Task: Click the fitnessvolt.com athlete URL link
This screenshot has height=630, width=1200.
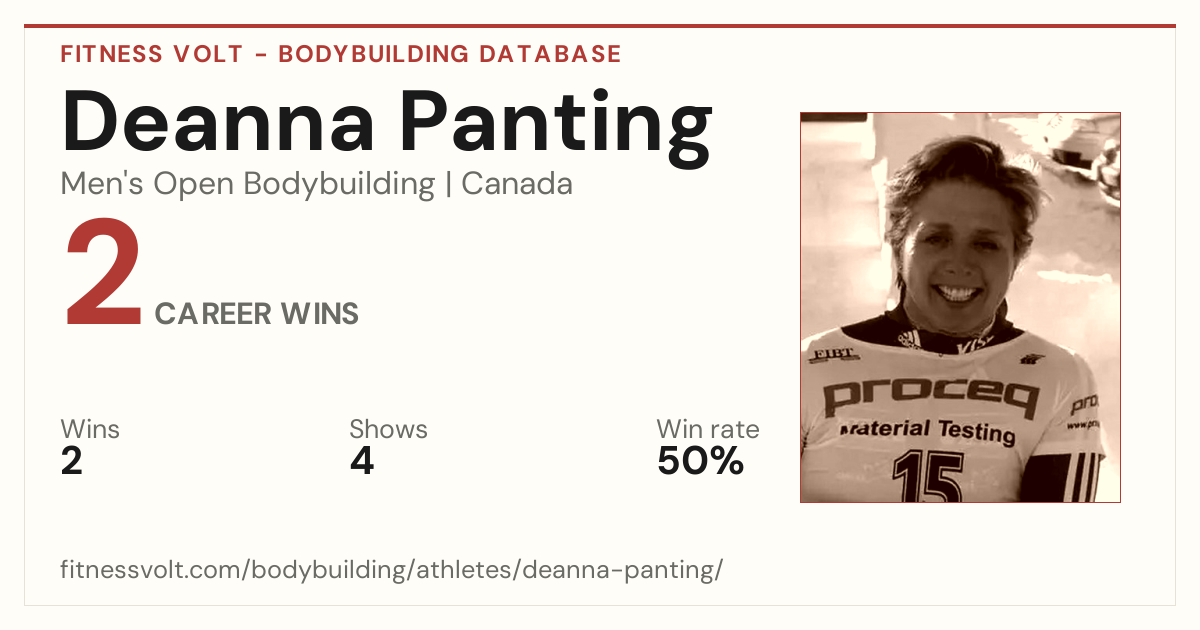Action: pos(391,570)
